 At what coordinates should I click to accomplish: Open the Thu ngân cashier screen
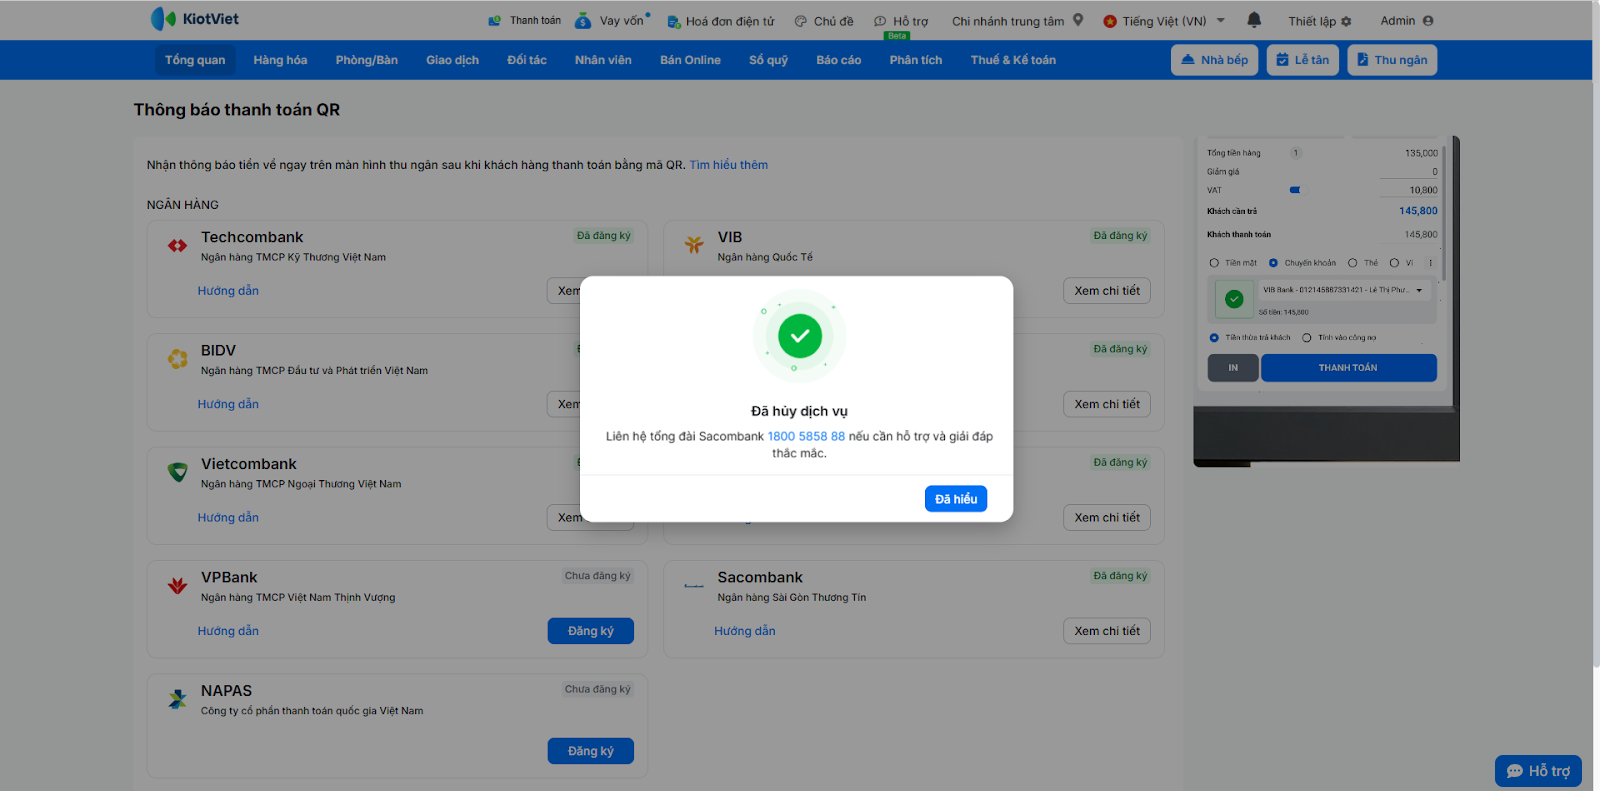point(1392,60)
